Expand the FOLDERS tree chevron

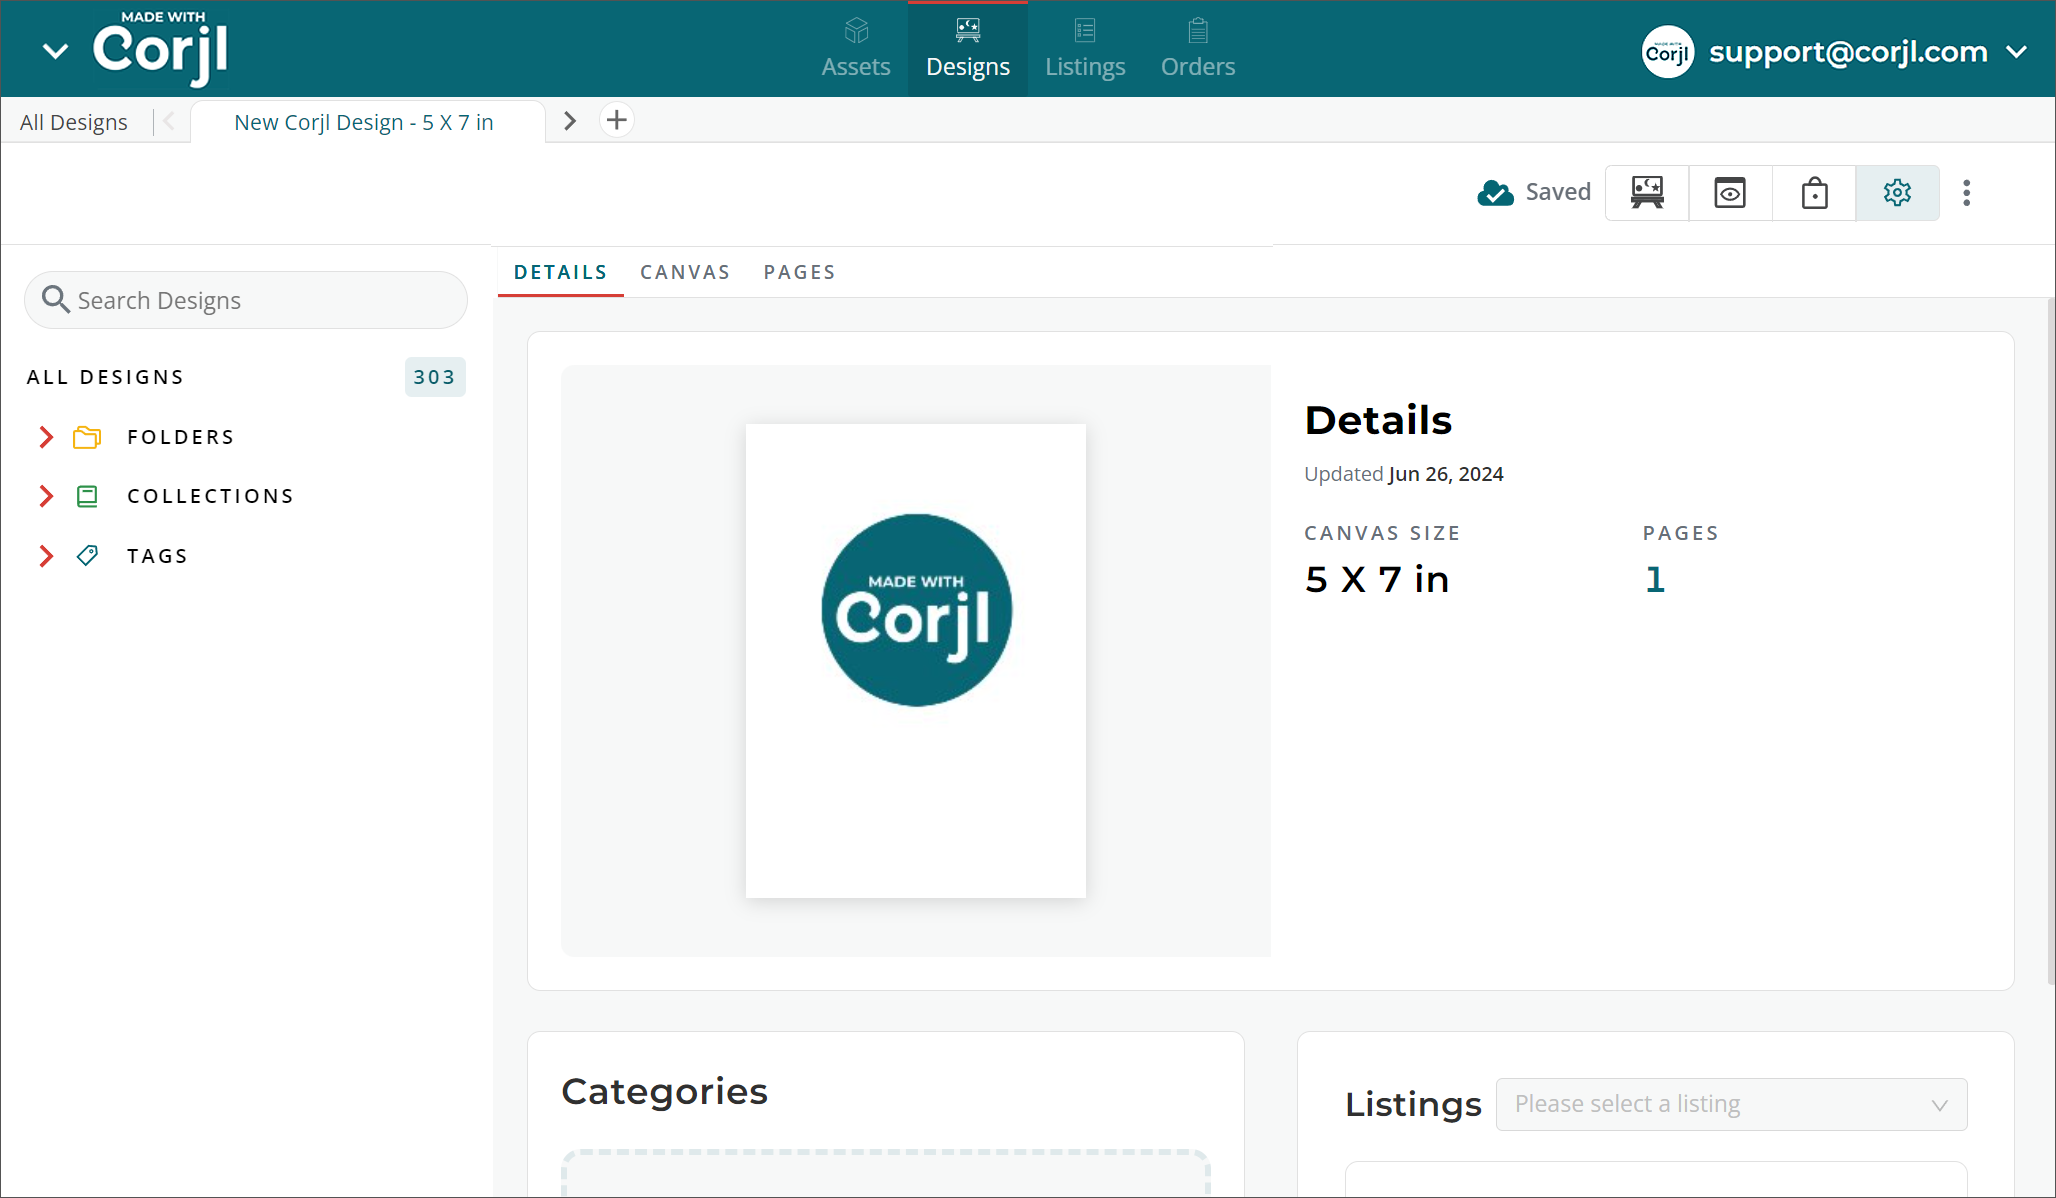click(46, 437)
